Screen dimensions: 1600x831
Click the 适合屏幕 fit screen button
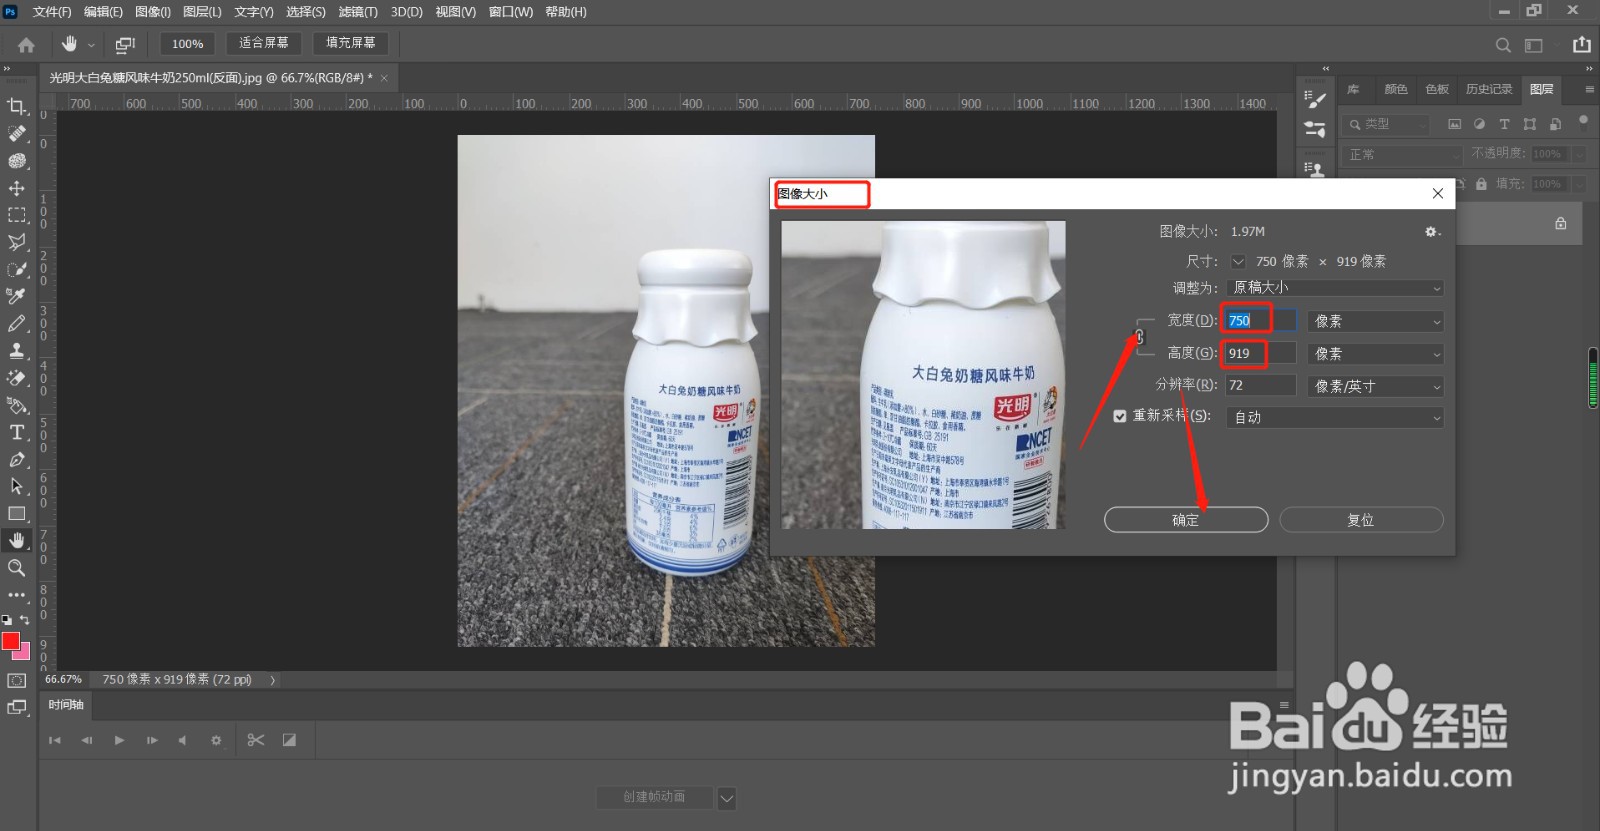(x=264, y=43)
